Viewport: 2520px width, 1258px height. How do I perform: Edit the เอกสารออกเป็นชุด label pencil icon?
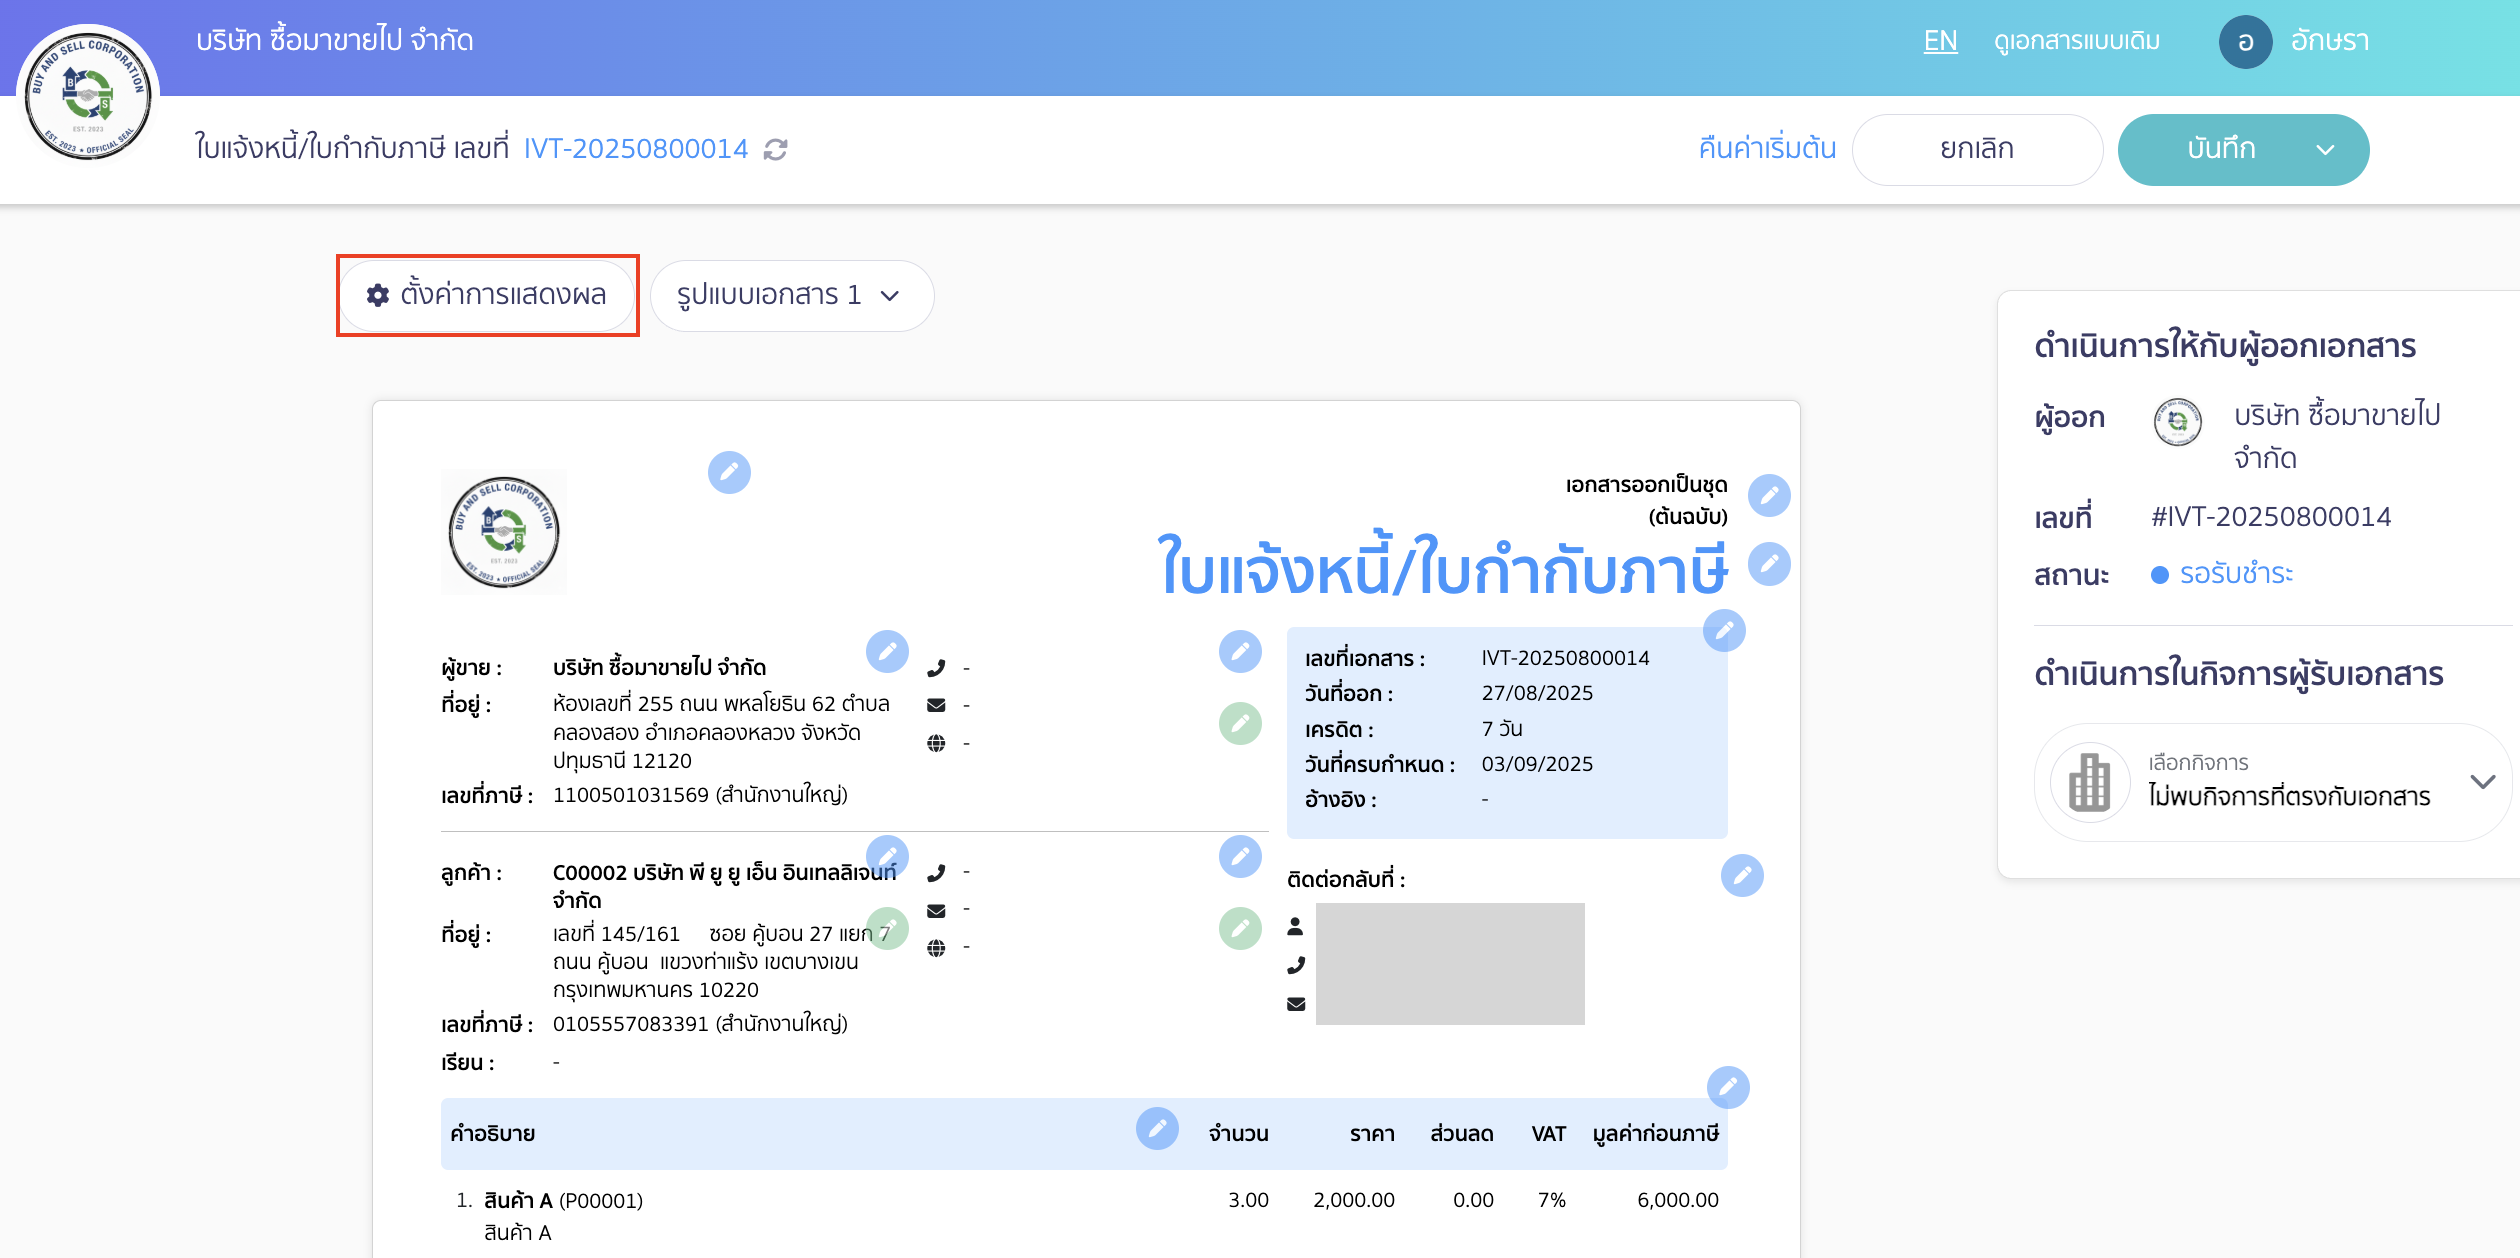pyautogui.click(x=1770, y=494)
